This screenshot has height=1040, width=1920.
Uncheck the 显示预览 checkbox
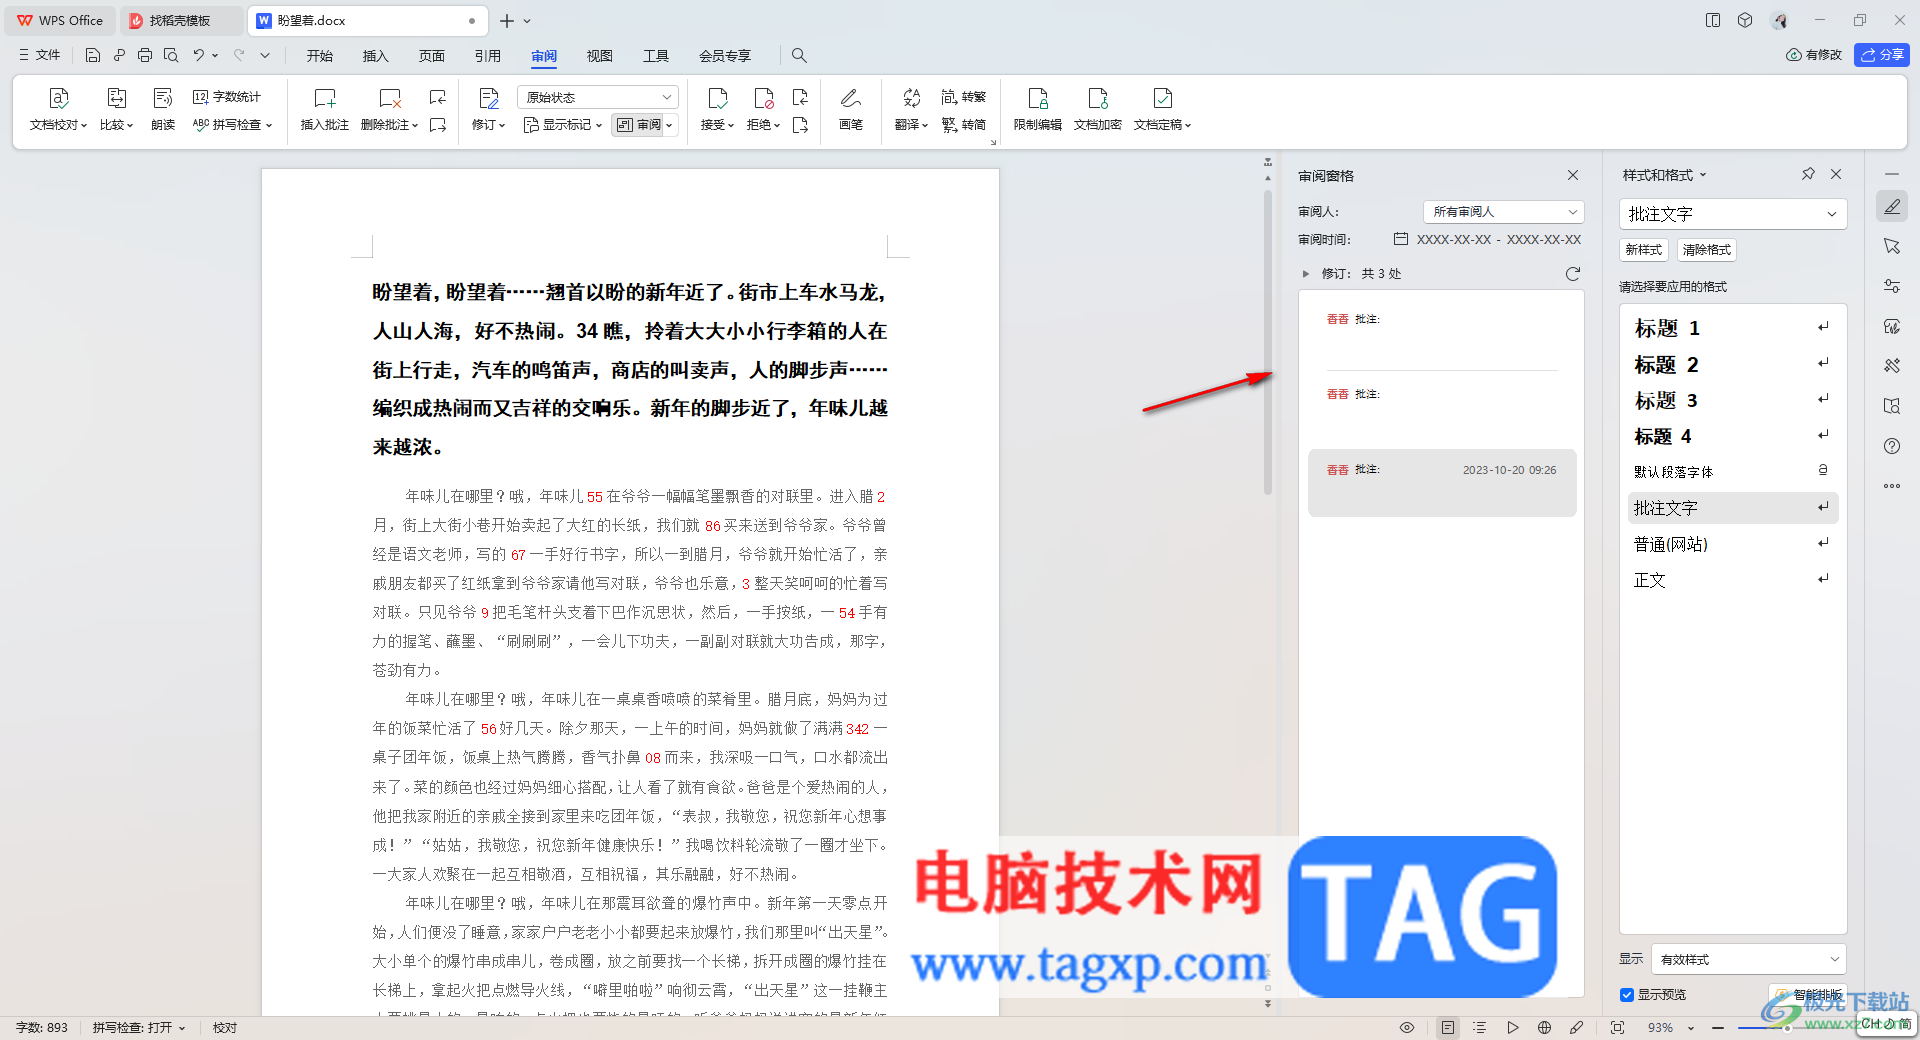coord(1627,995)
